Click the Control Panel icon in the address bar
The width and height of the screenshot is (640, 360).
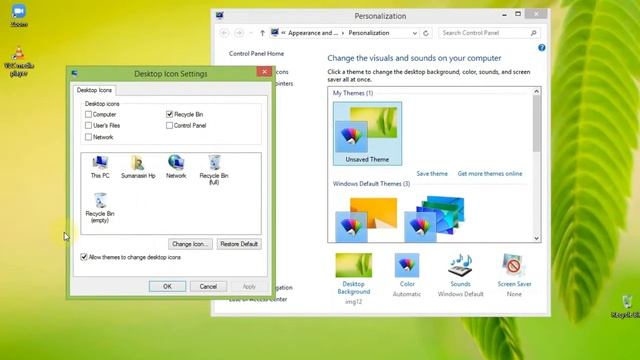coord(275,33)
